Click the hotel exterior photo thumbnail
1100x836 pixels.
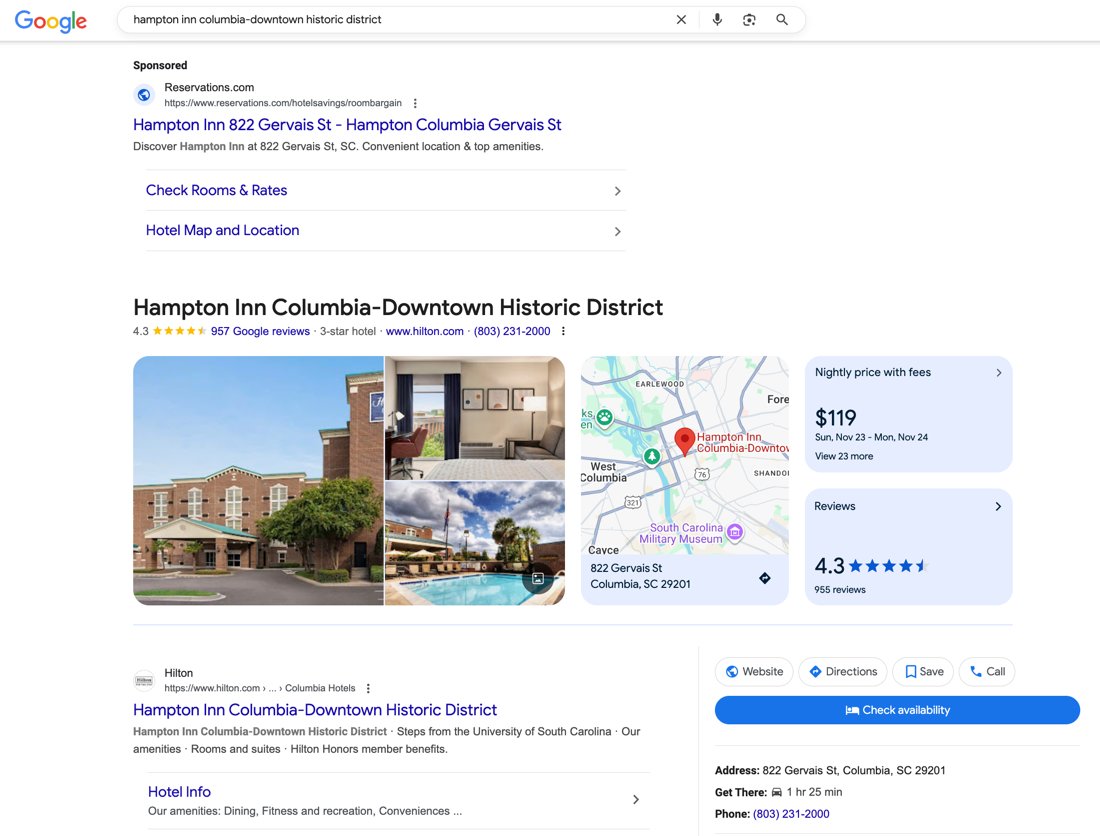(257, 480)
